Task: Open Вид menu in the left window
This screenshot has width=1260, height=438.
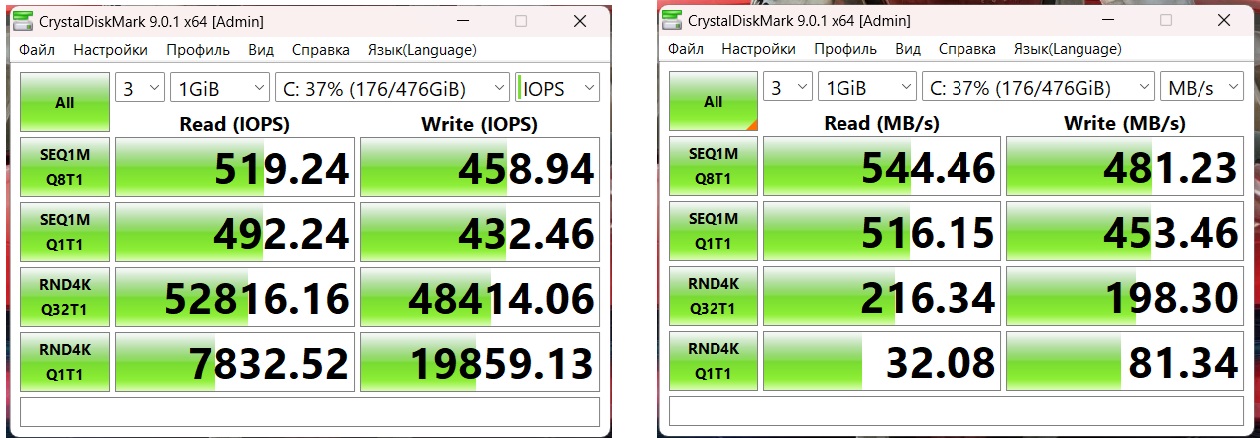Action: point(261,50)
